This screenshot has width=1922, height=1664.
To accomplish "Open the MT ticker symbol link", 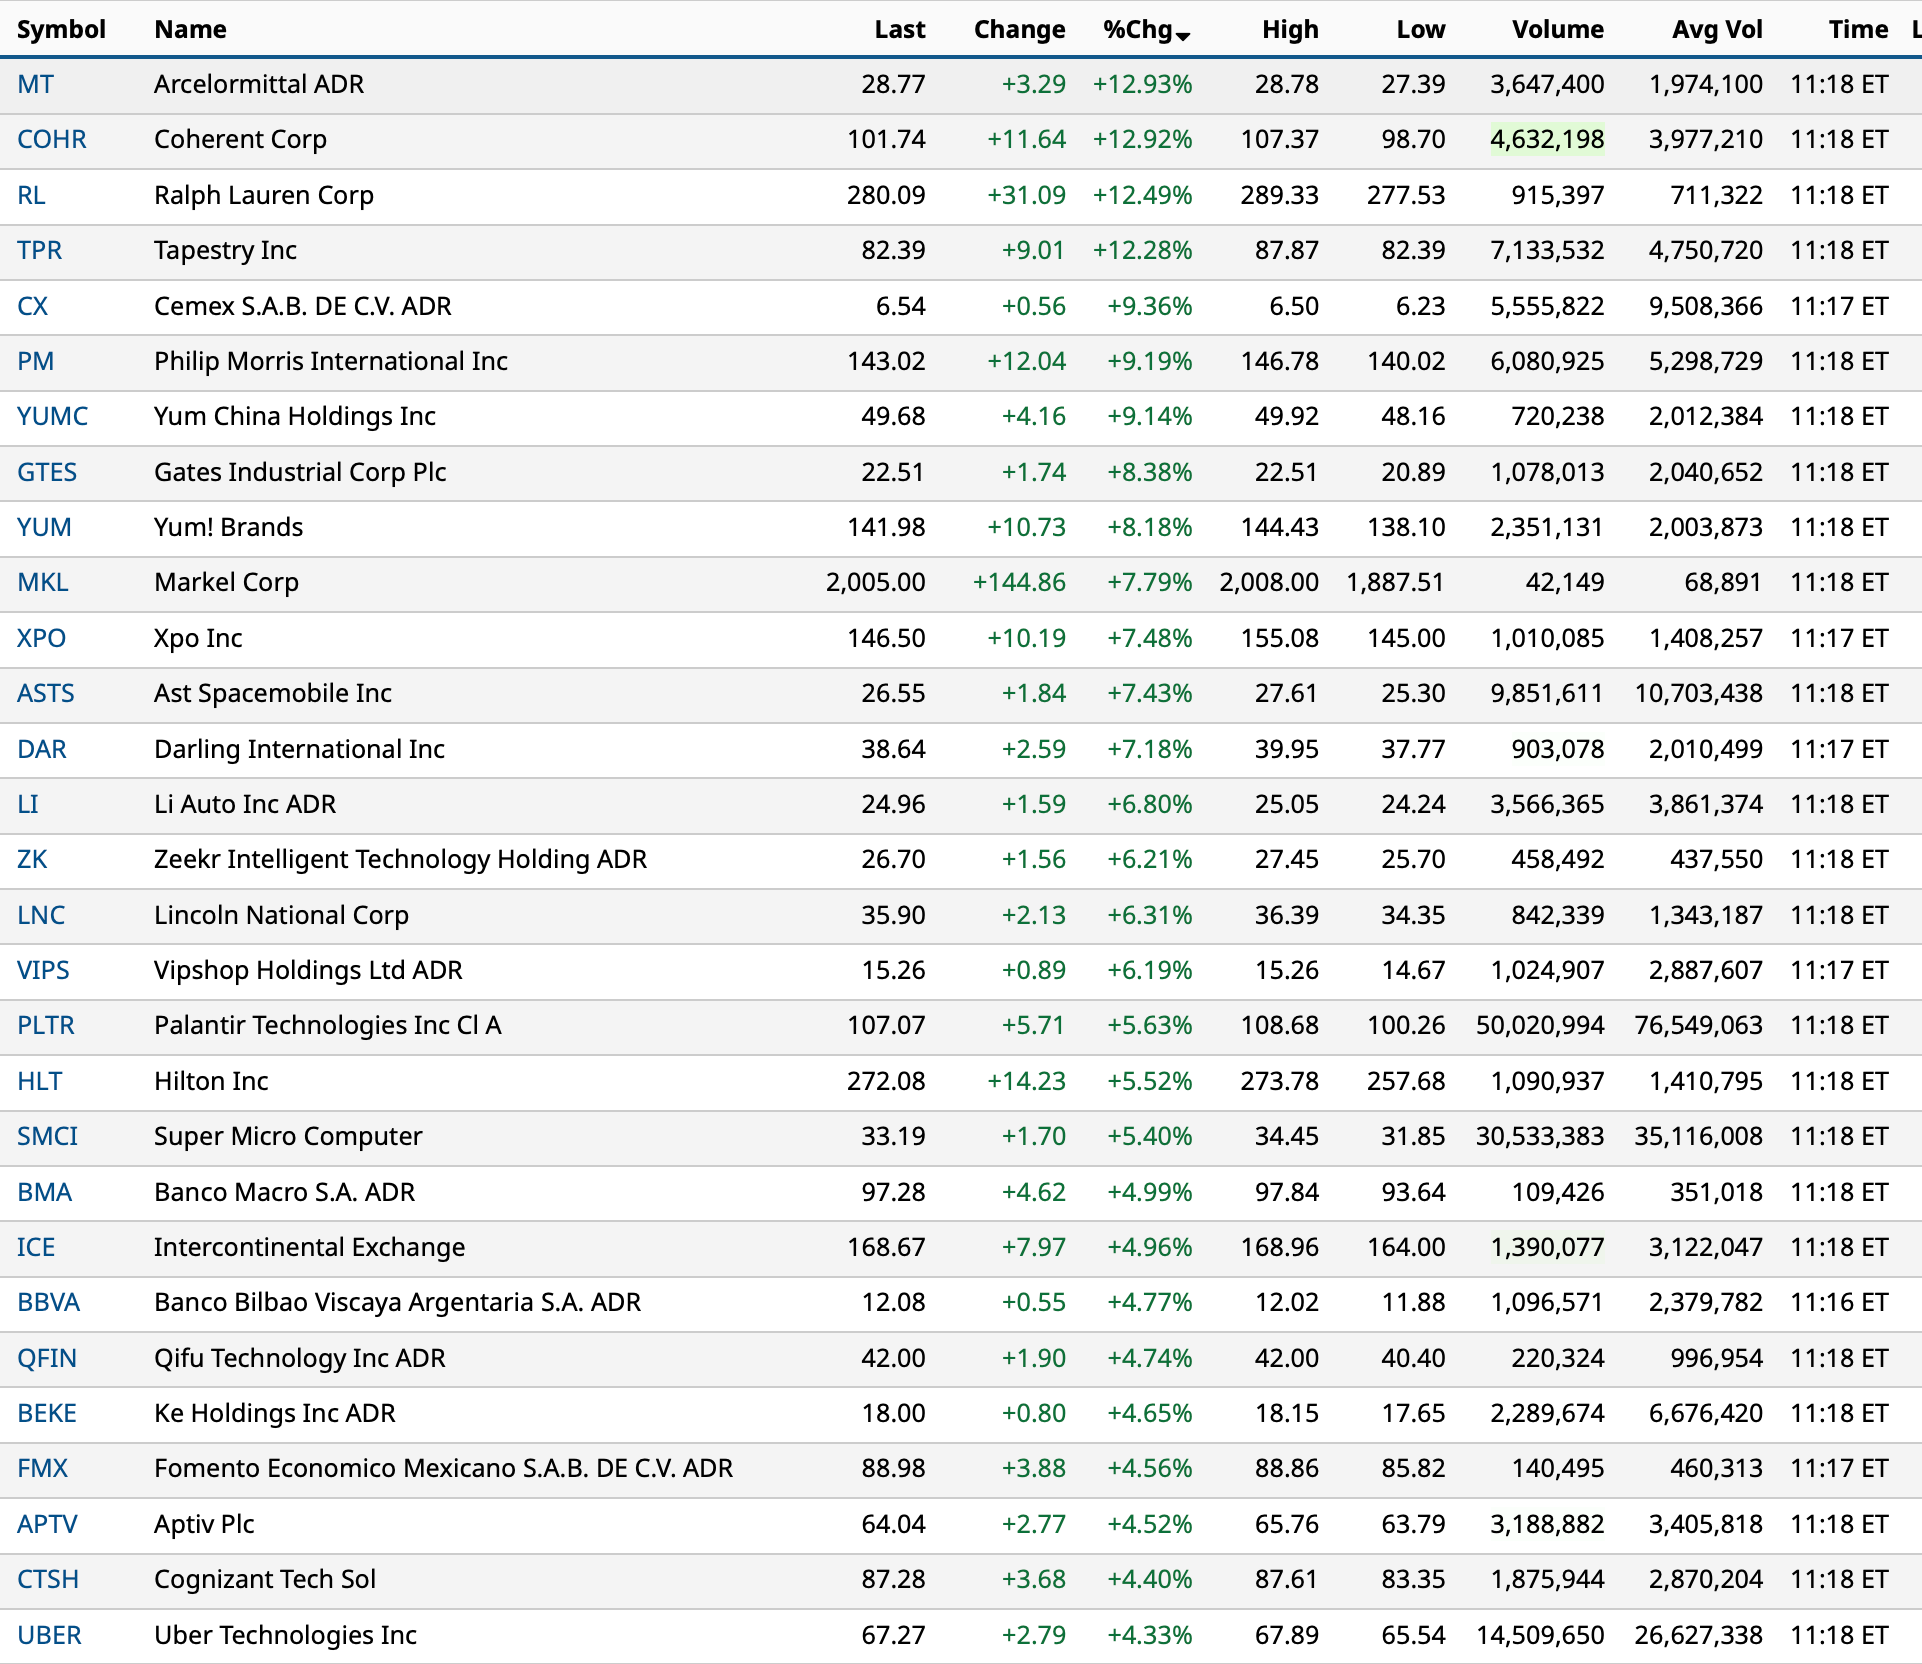I will [35, 84].
